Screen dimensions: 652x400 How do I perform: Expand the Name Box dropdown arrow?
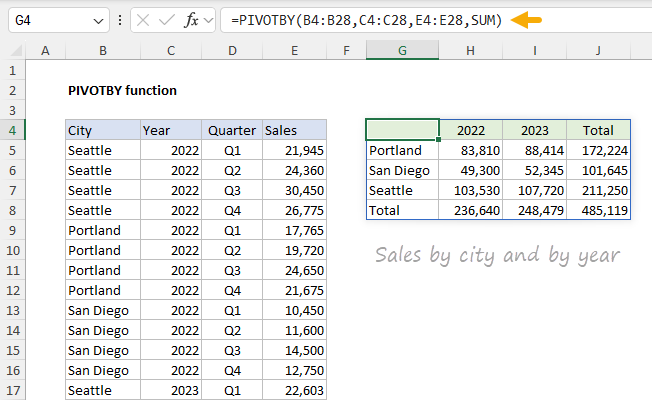click(98, 20)
